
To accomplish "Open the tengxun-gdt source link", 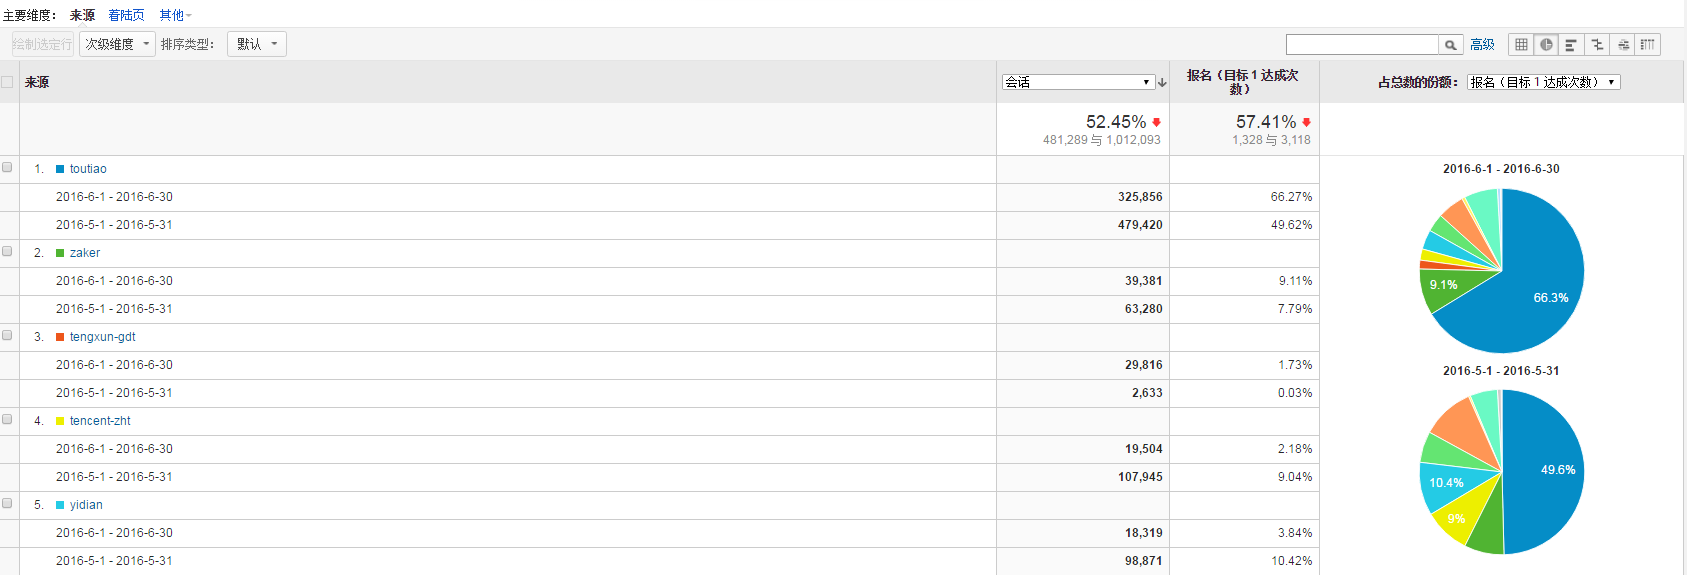I will click(x=102, y=337).
